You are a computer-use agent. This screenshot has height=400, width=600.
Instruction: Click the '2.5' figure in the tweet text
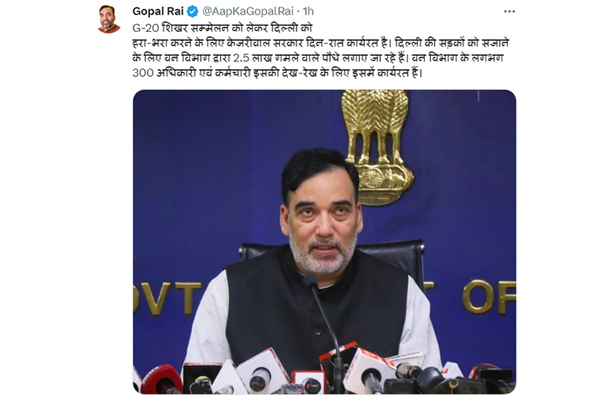click(241, 58)
